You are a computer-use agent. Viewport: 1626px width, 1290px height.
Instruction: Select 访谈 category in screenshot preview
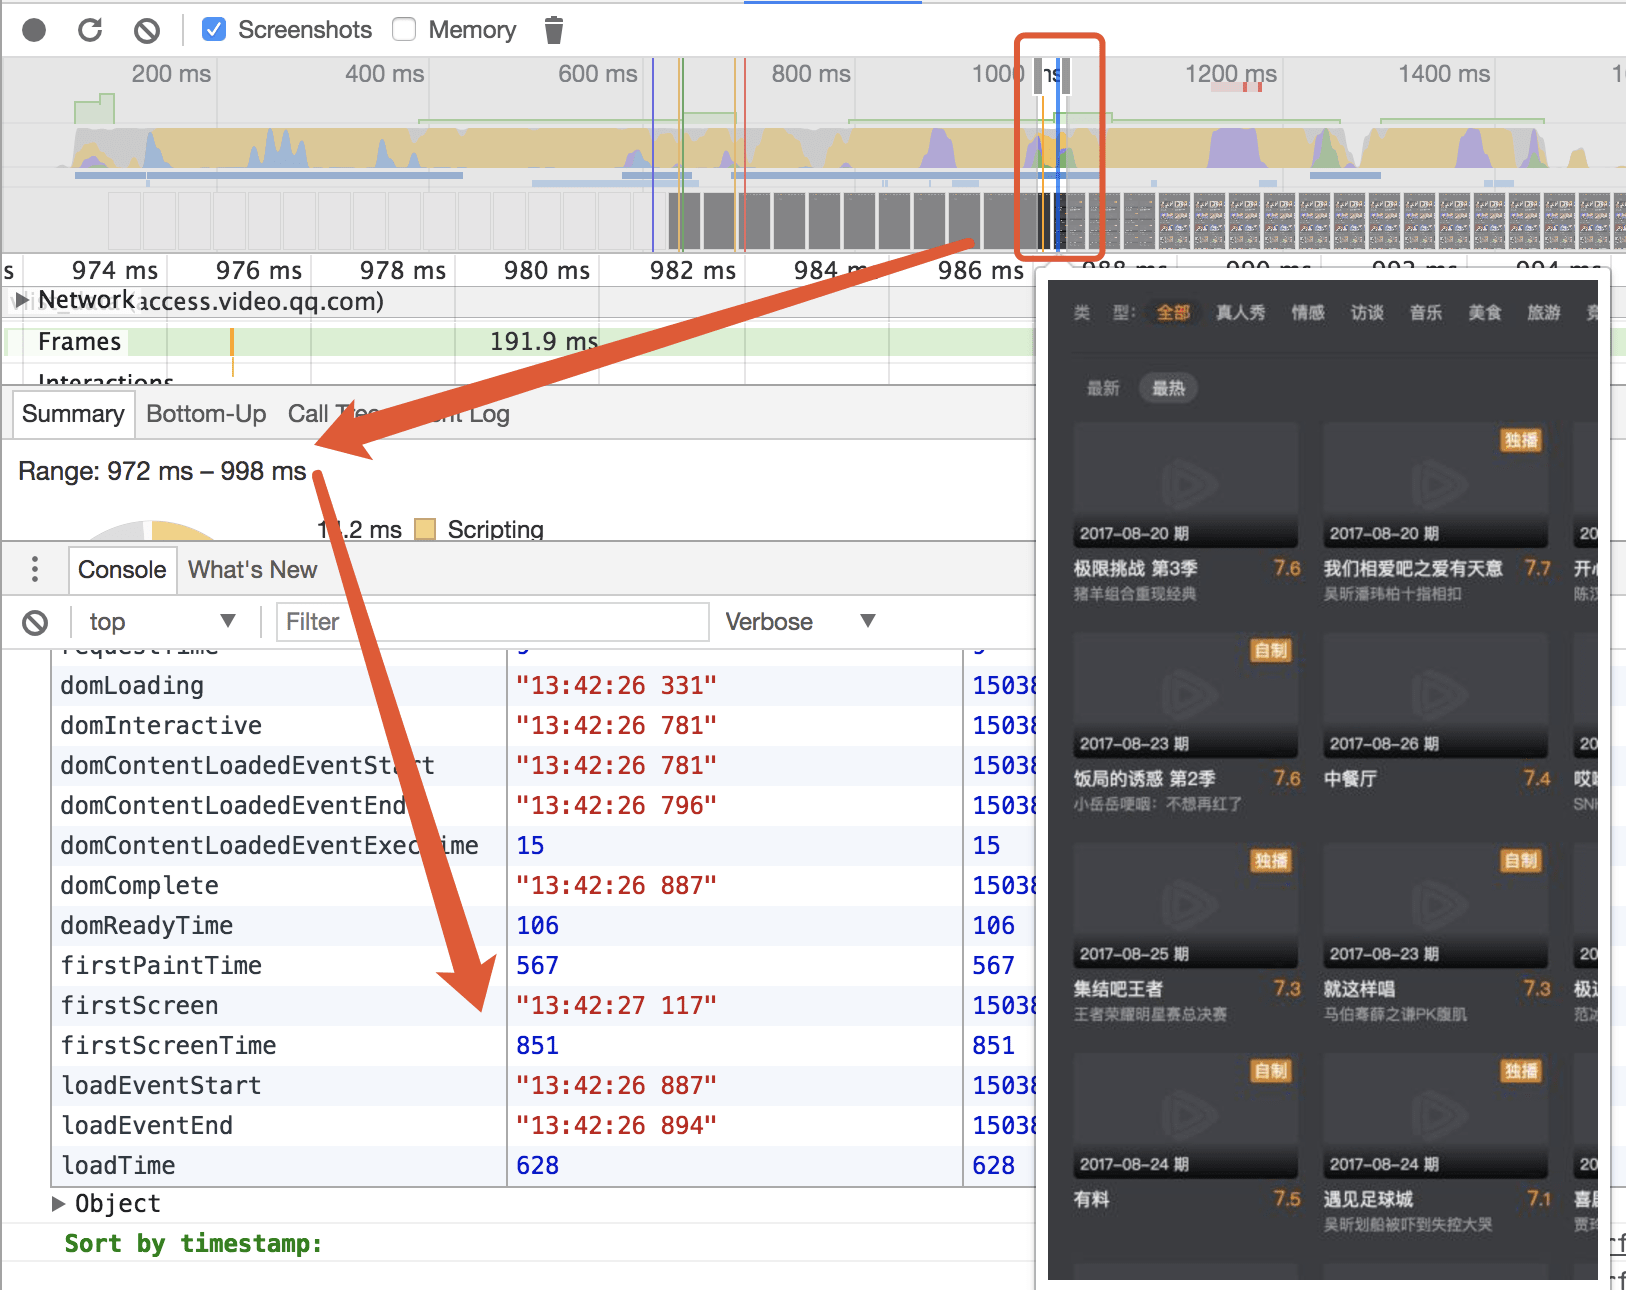coord(1367,313)
